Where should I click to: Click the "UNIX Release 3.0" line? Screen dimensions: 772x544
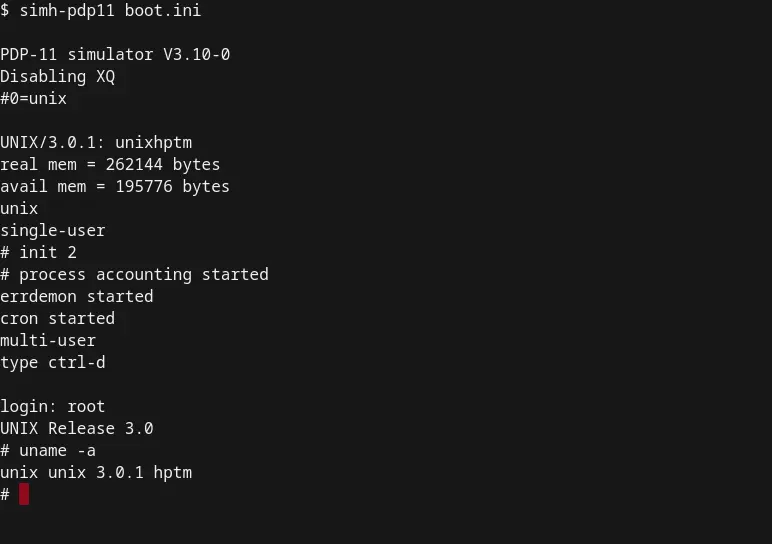click(x=77, y=428)
